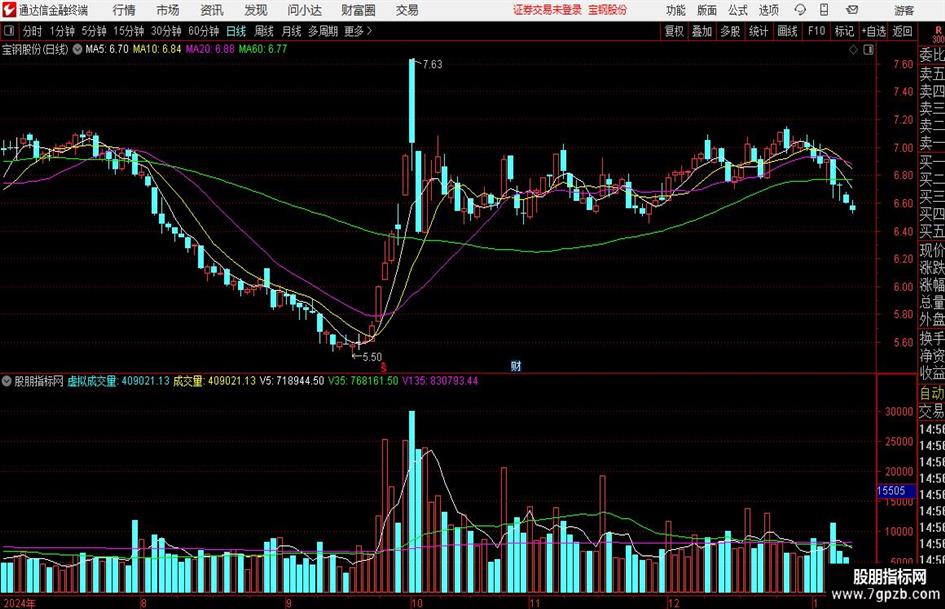Click the MA10: 6.84 label
Screen dimensions: 945x609
(157, 49)
